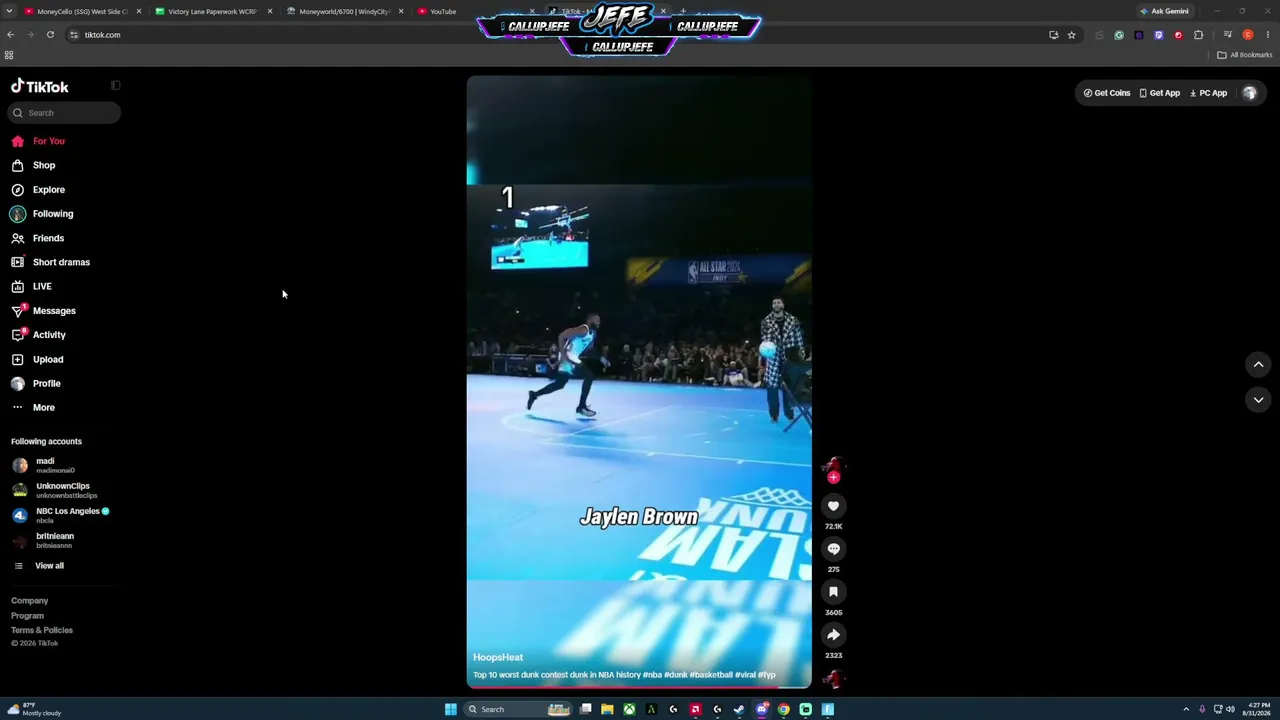The height and width of the screenshot is (720, 1280).
Task: Open File Explorer from the taskbar
Action: 607,710
